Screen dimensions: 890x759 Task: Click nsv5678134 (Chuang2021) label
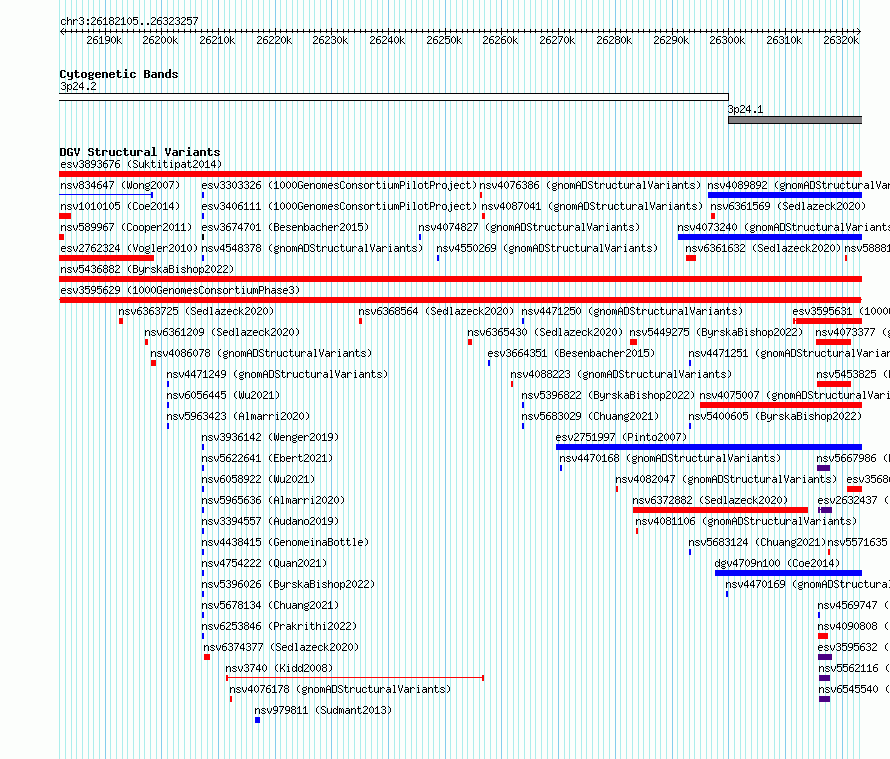[270, 606]
